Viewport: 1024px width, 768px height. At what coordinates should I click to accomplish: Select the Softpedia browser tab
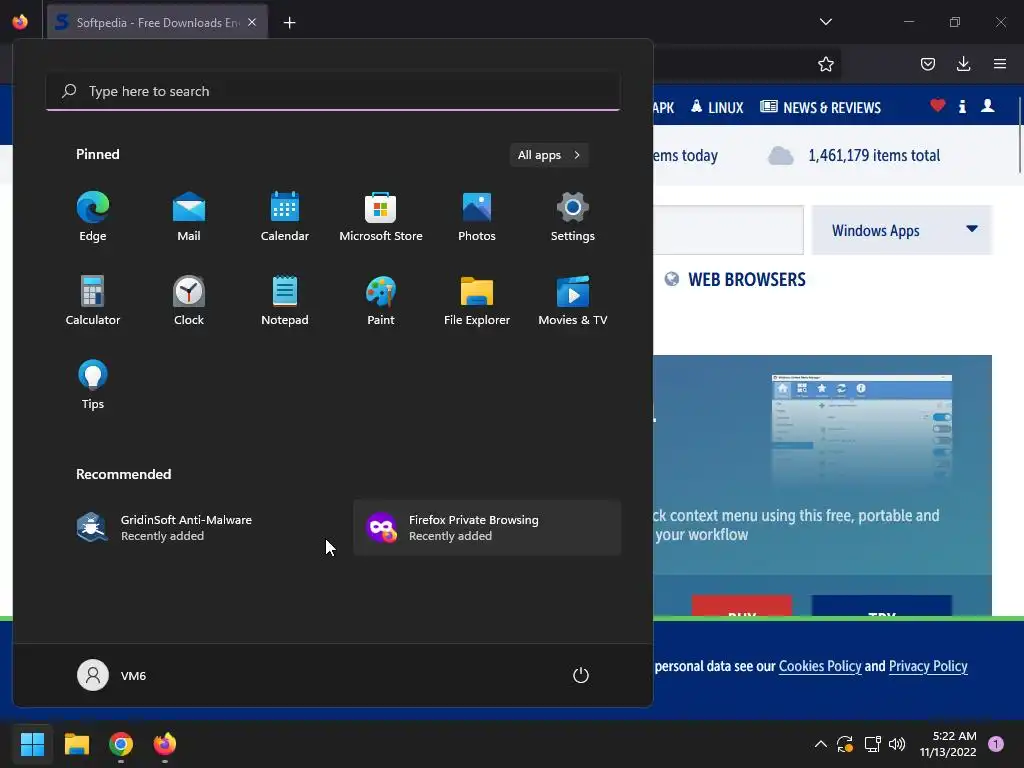click(157, 22)
